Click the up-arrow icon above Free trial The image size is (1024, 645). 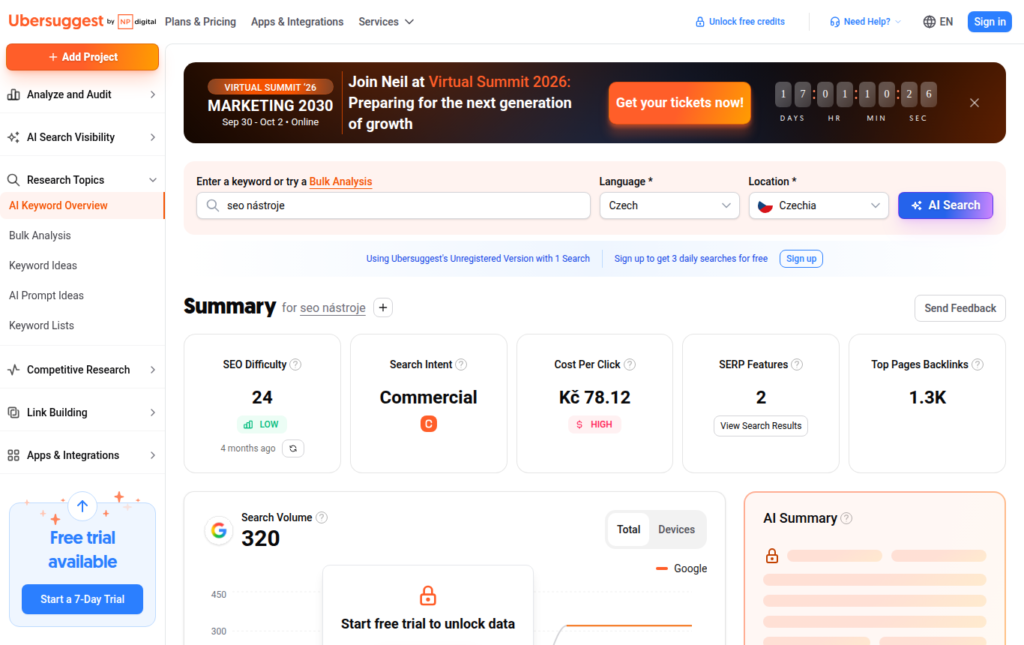pyautogui.click(x=82, y=506)
